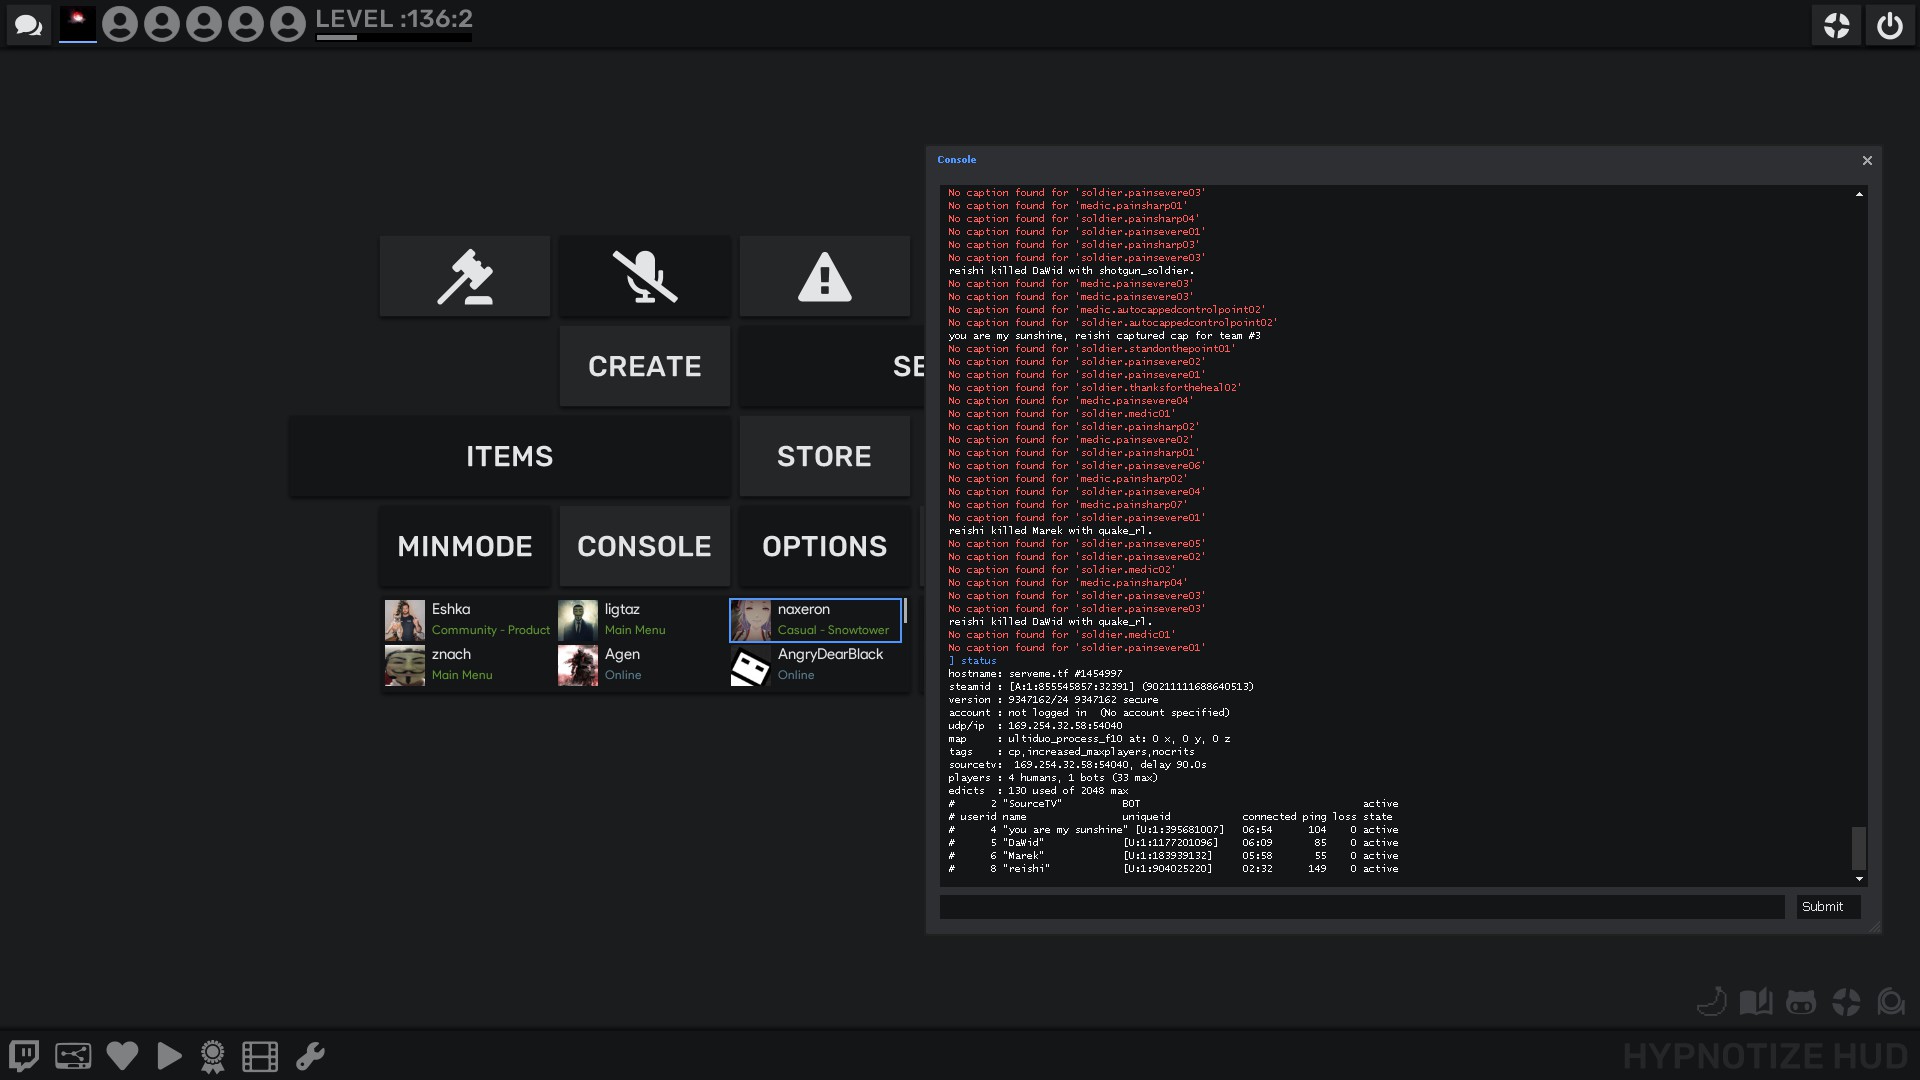Click the muted microphone icon button

click(x=645, y=277)
